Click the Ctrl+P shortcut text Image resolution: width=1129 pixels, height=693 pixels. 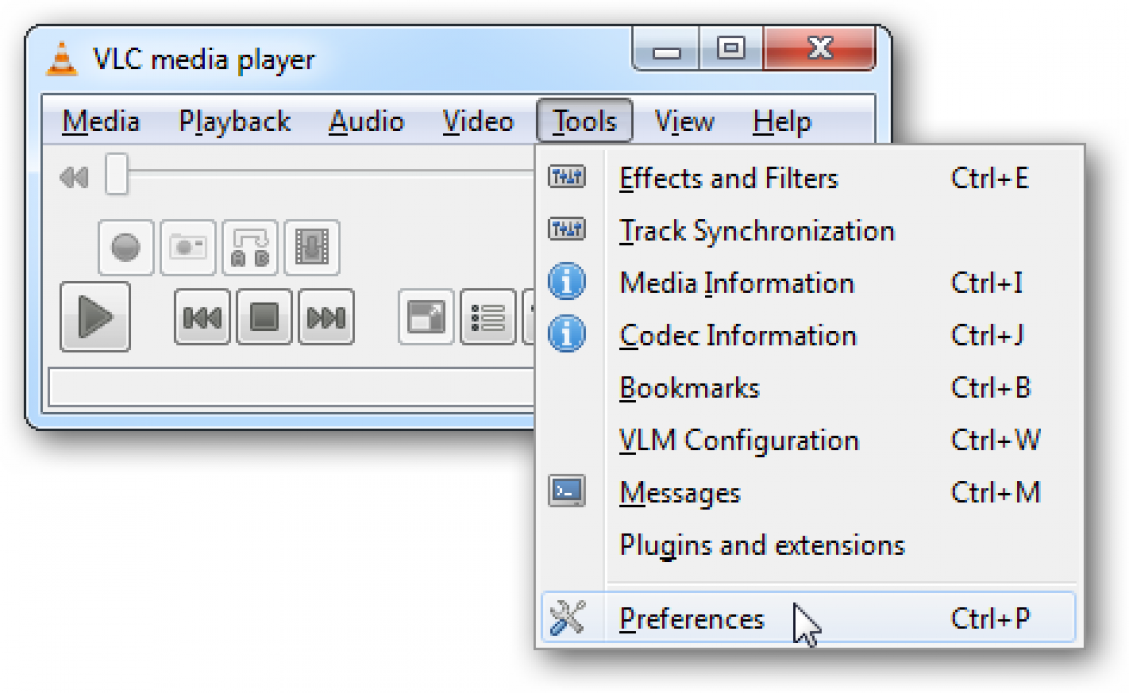990,619
